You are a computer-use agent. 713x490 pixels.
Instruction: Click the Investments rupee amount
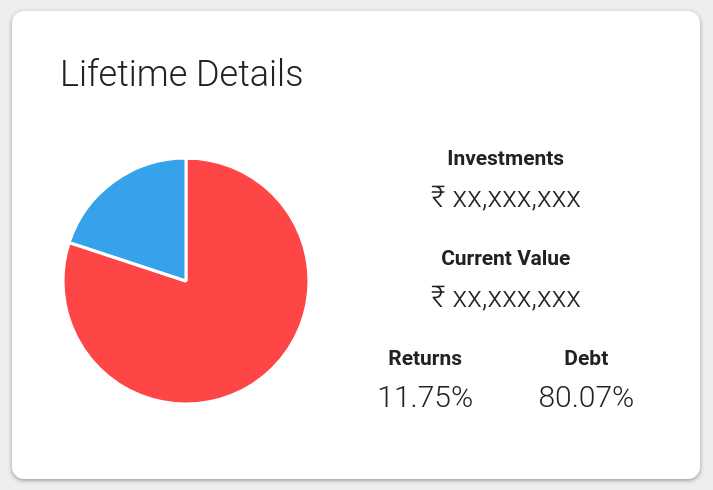tap(505, 198)
